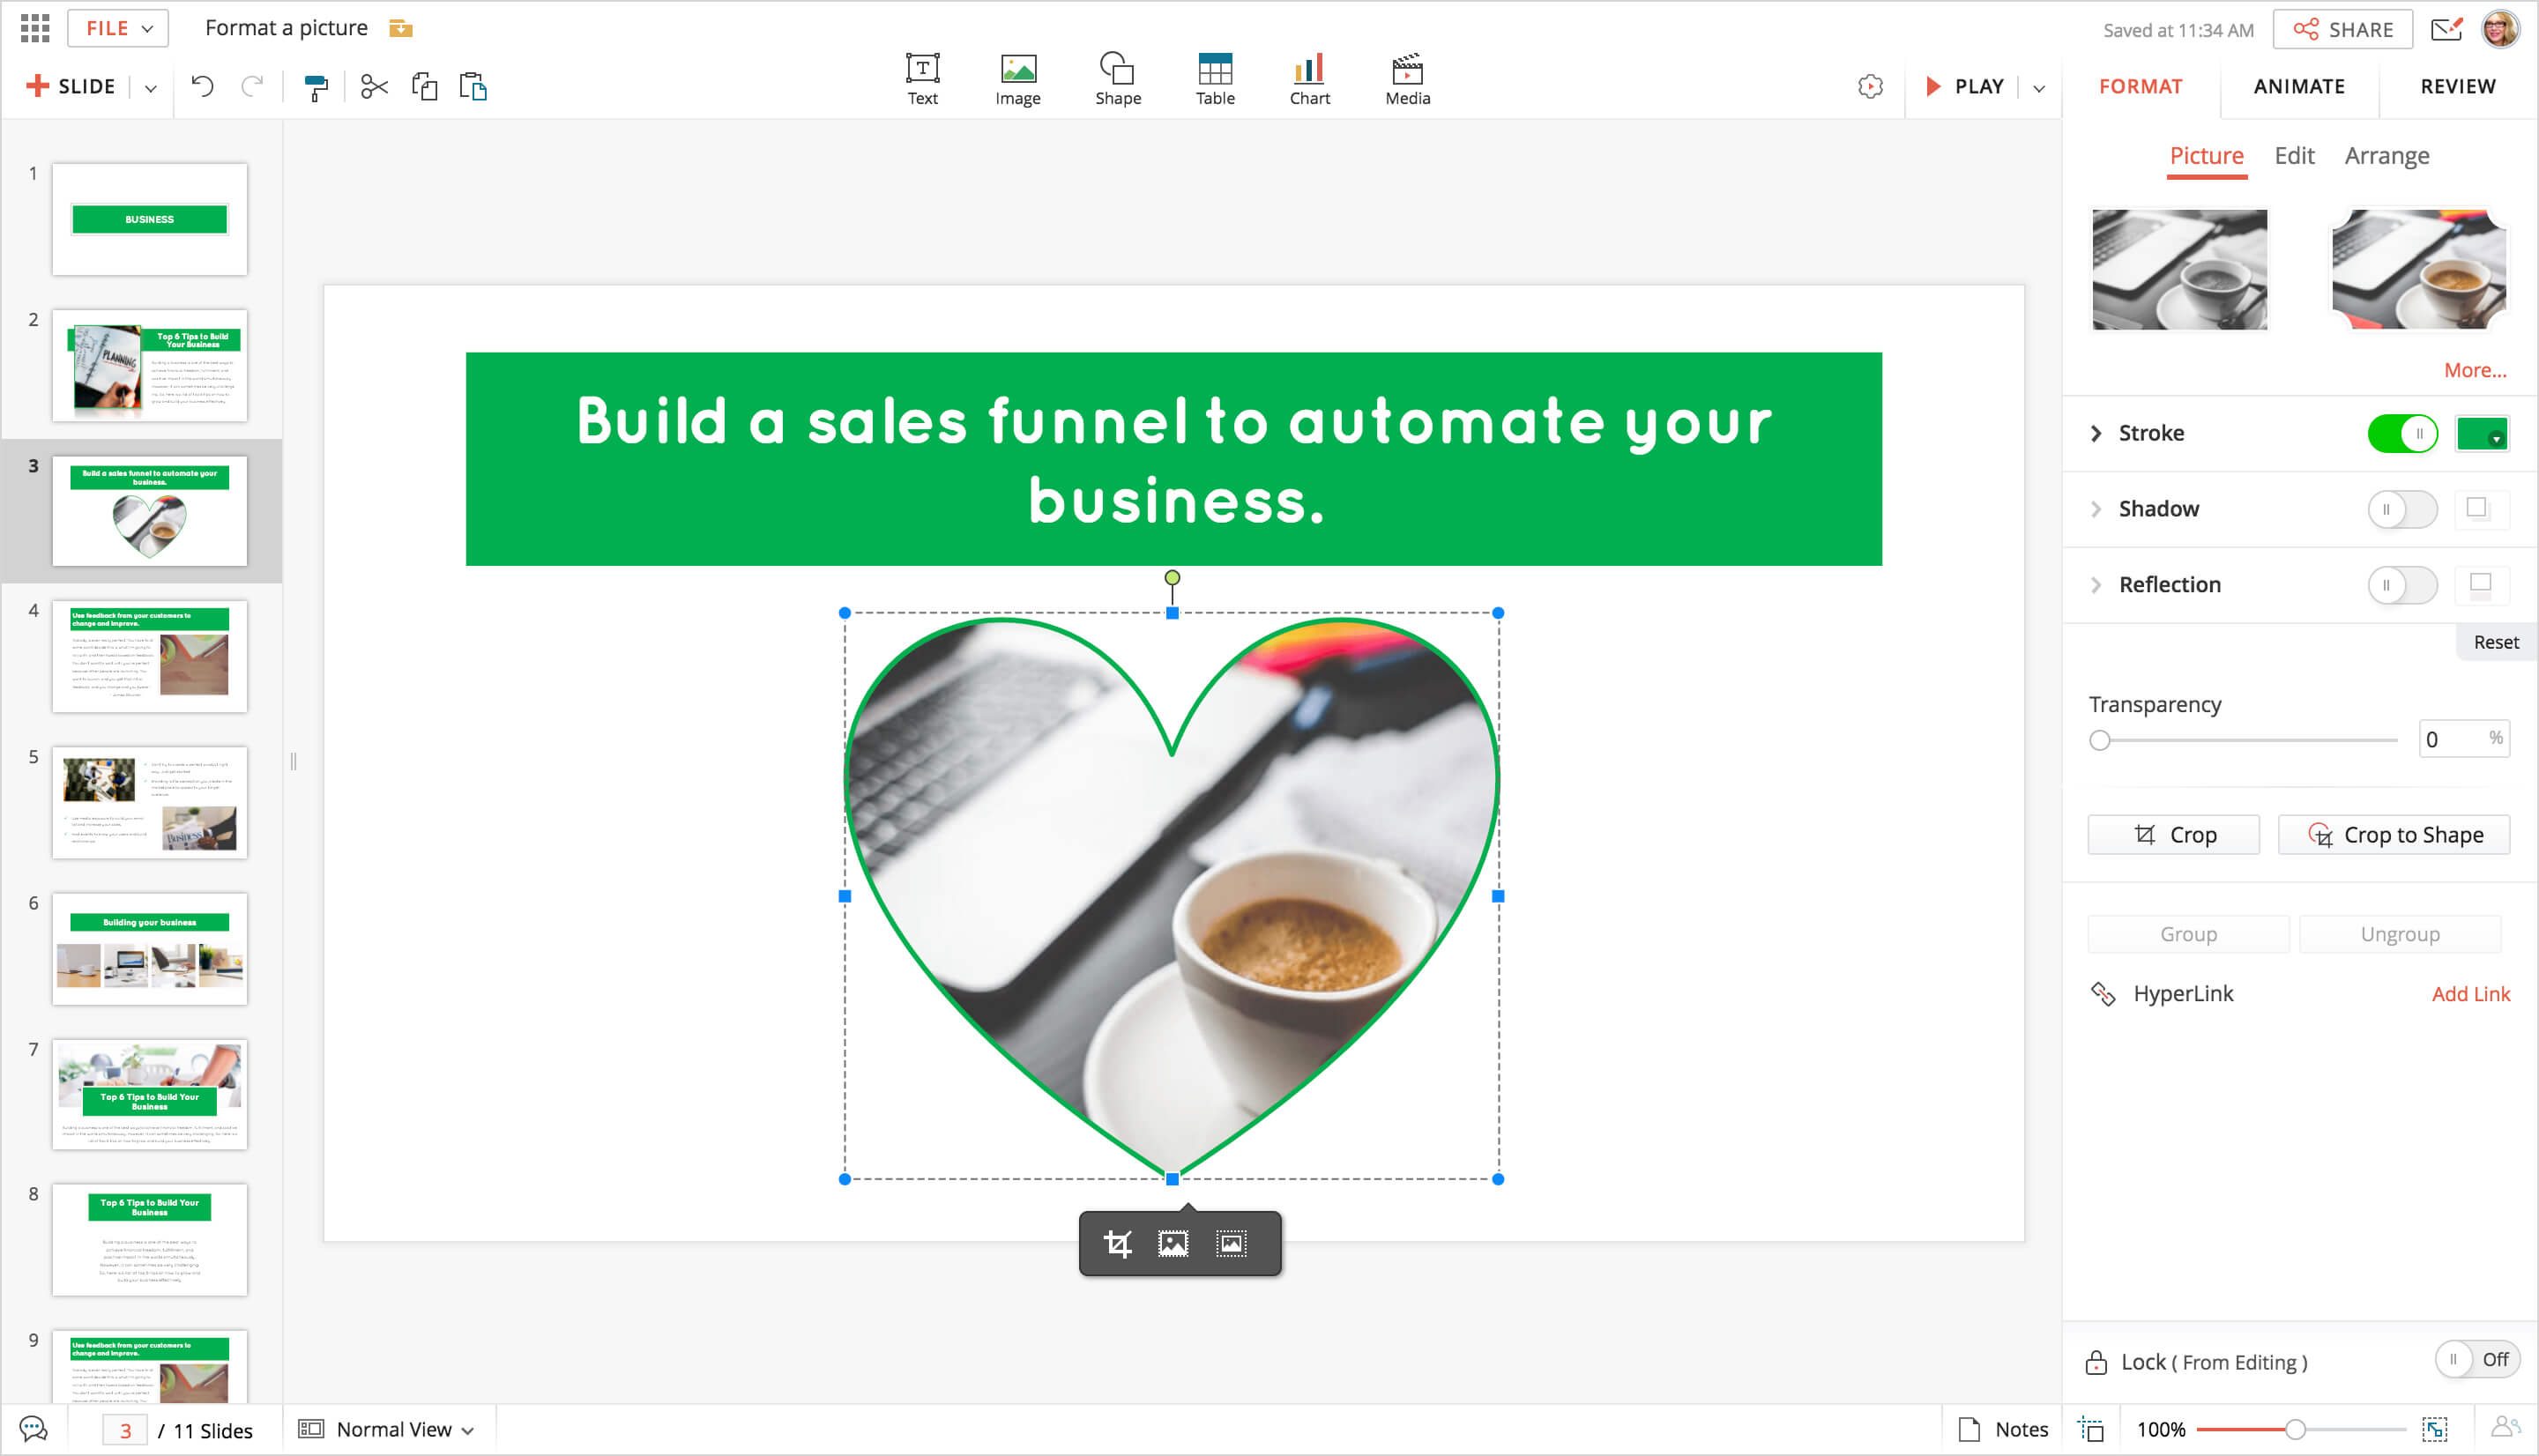The height and width of the screenshot is (1456, 2539).
Task: Open the FILE dropdown menu
Action: 118,28
